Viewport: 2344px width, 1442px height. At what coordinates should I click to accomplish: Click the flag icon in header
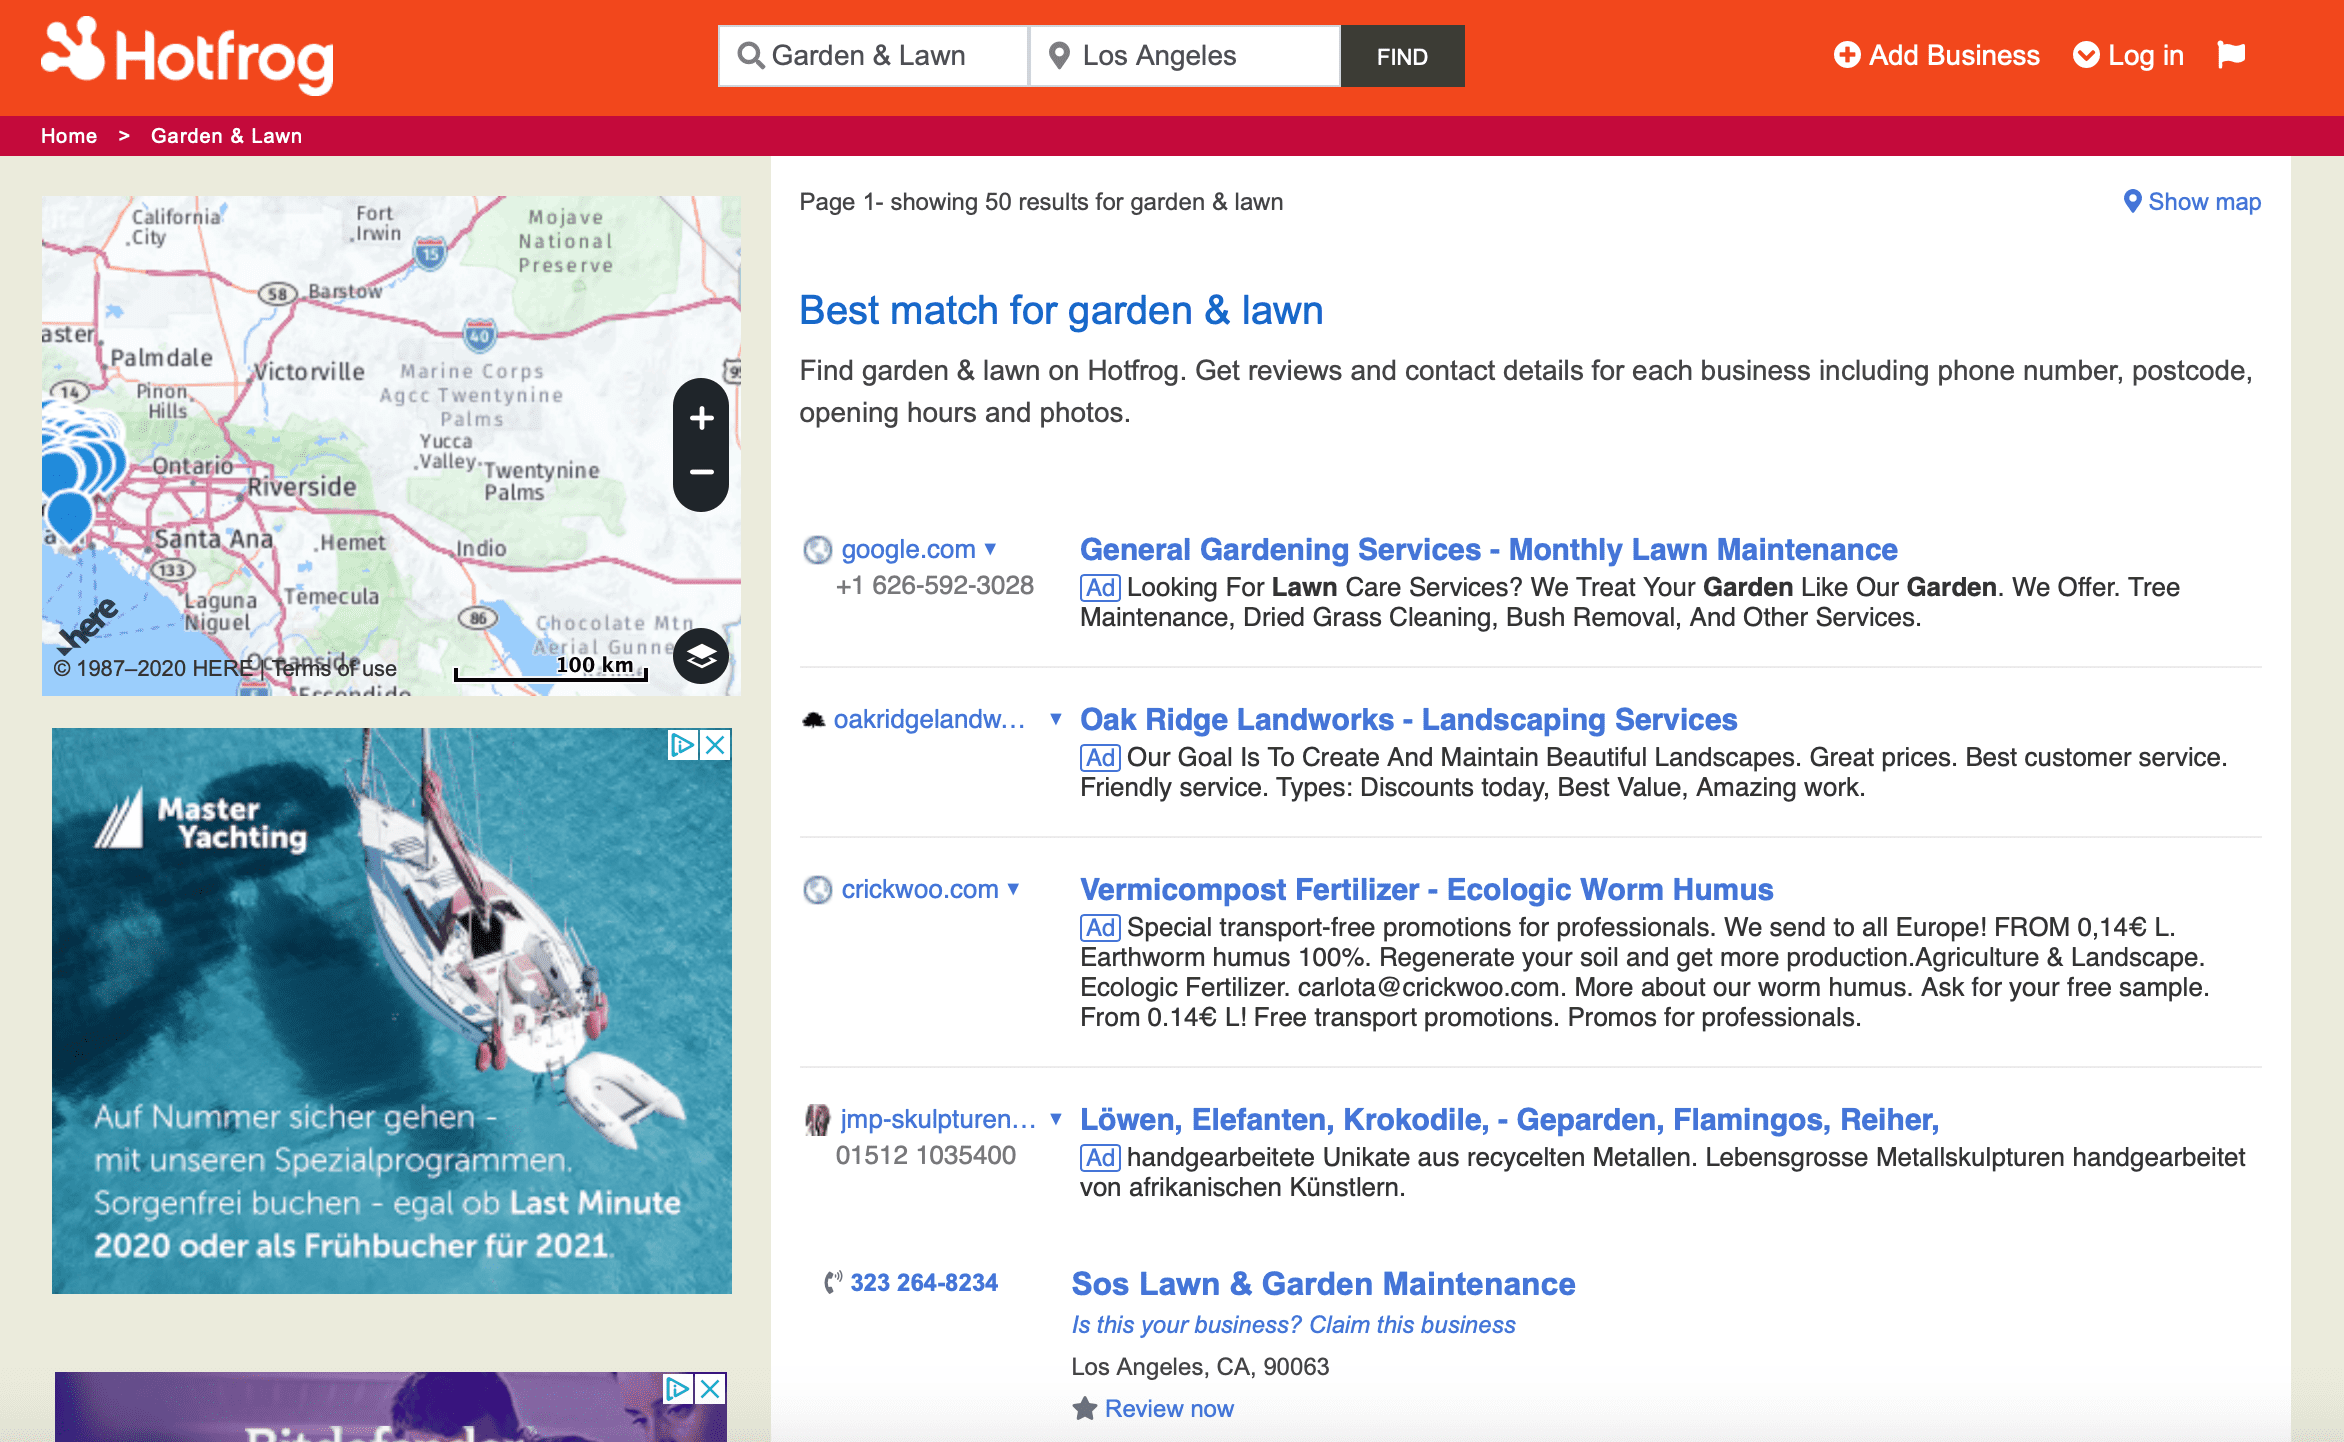pos(2231,54)
